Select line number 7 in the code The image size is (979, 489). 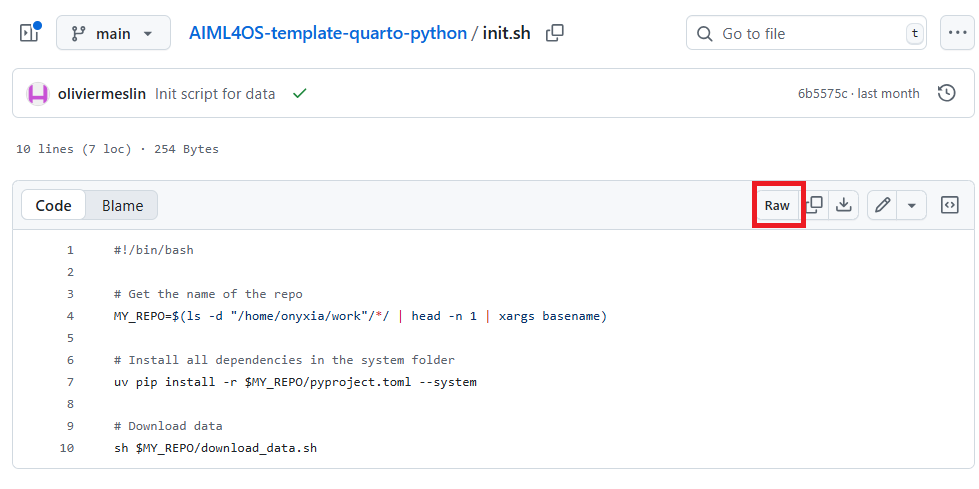tap(70, 382)
